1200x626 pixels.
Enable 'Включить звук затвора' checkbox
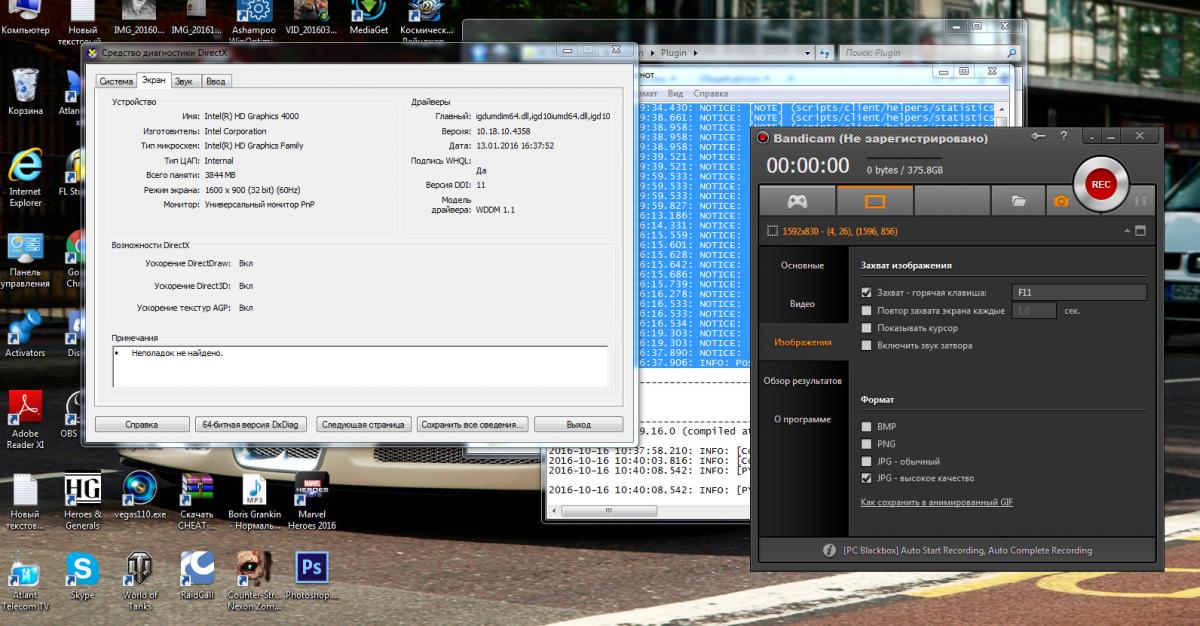click(x=867, y=345)
